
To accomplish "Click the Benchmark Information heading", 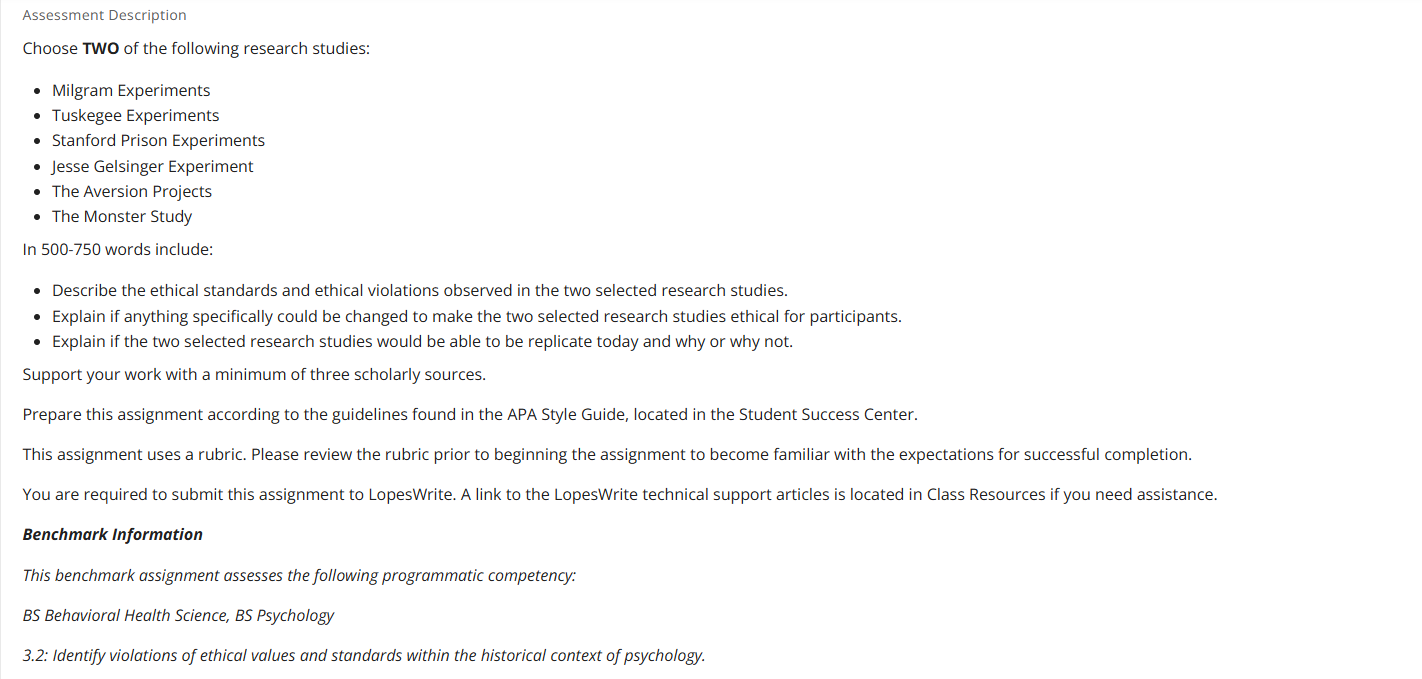I will 113,534.
